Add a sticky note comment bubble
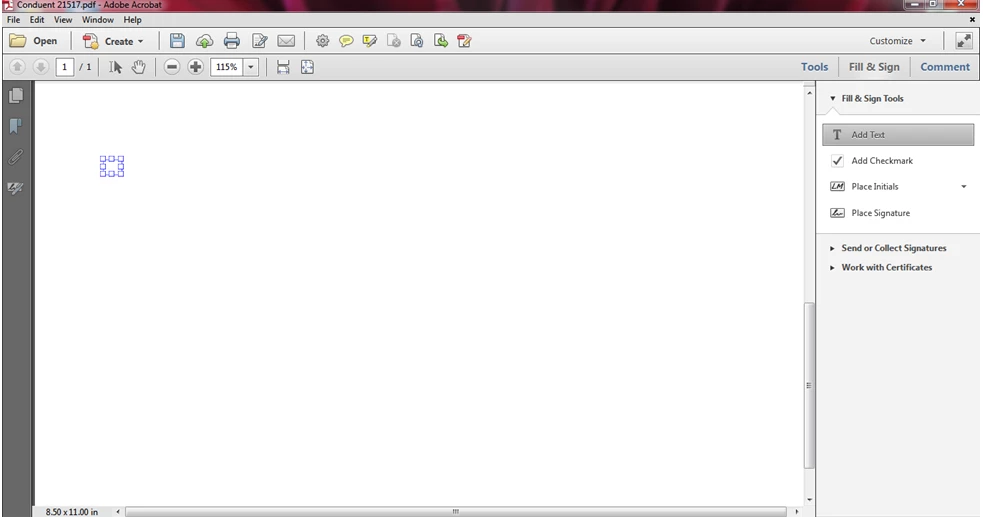Viewport: 983px width, 517px height. click(x=346, y=41)
